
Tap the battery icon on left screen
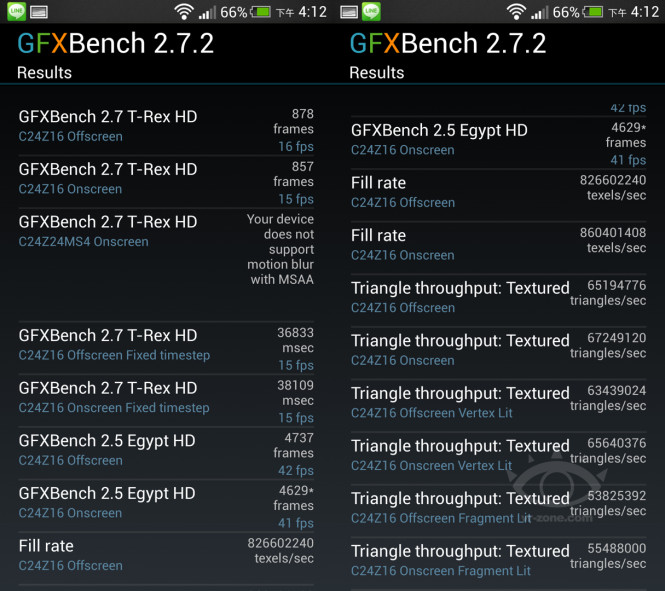coord(260,12)
